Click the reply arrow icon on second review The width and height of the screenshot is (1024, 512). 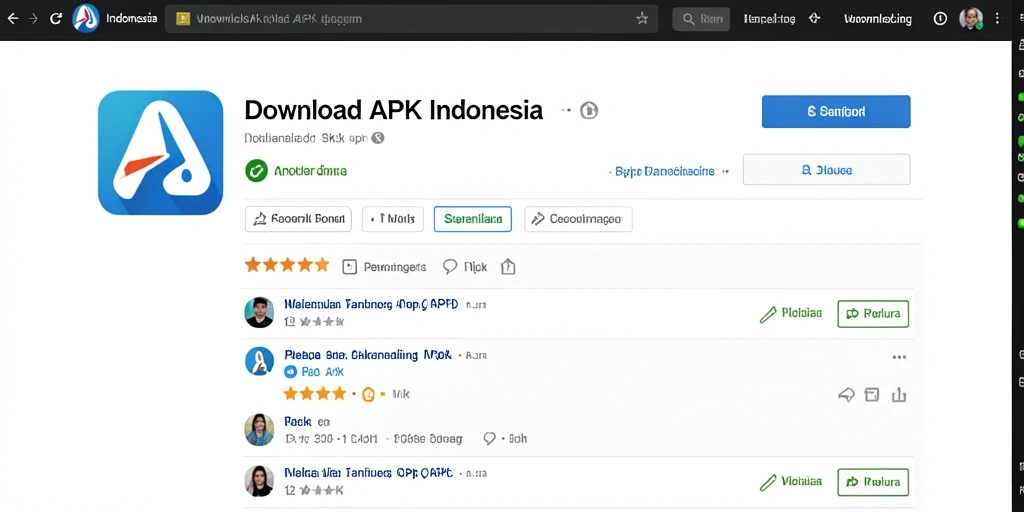(x=846, y=394)
